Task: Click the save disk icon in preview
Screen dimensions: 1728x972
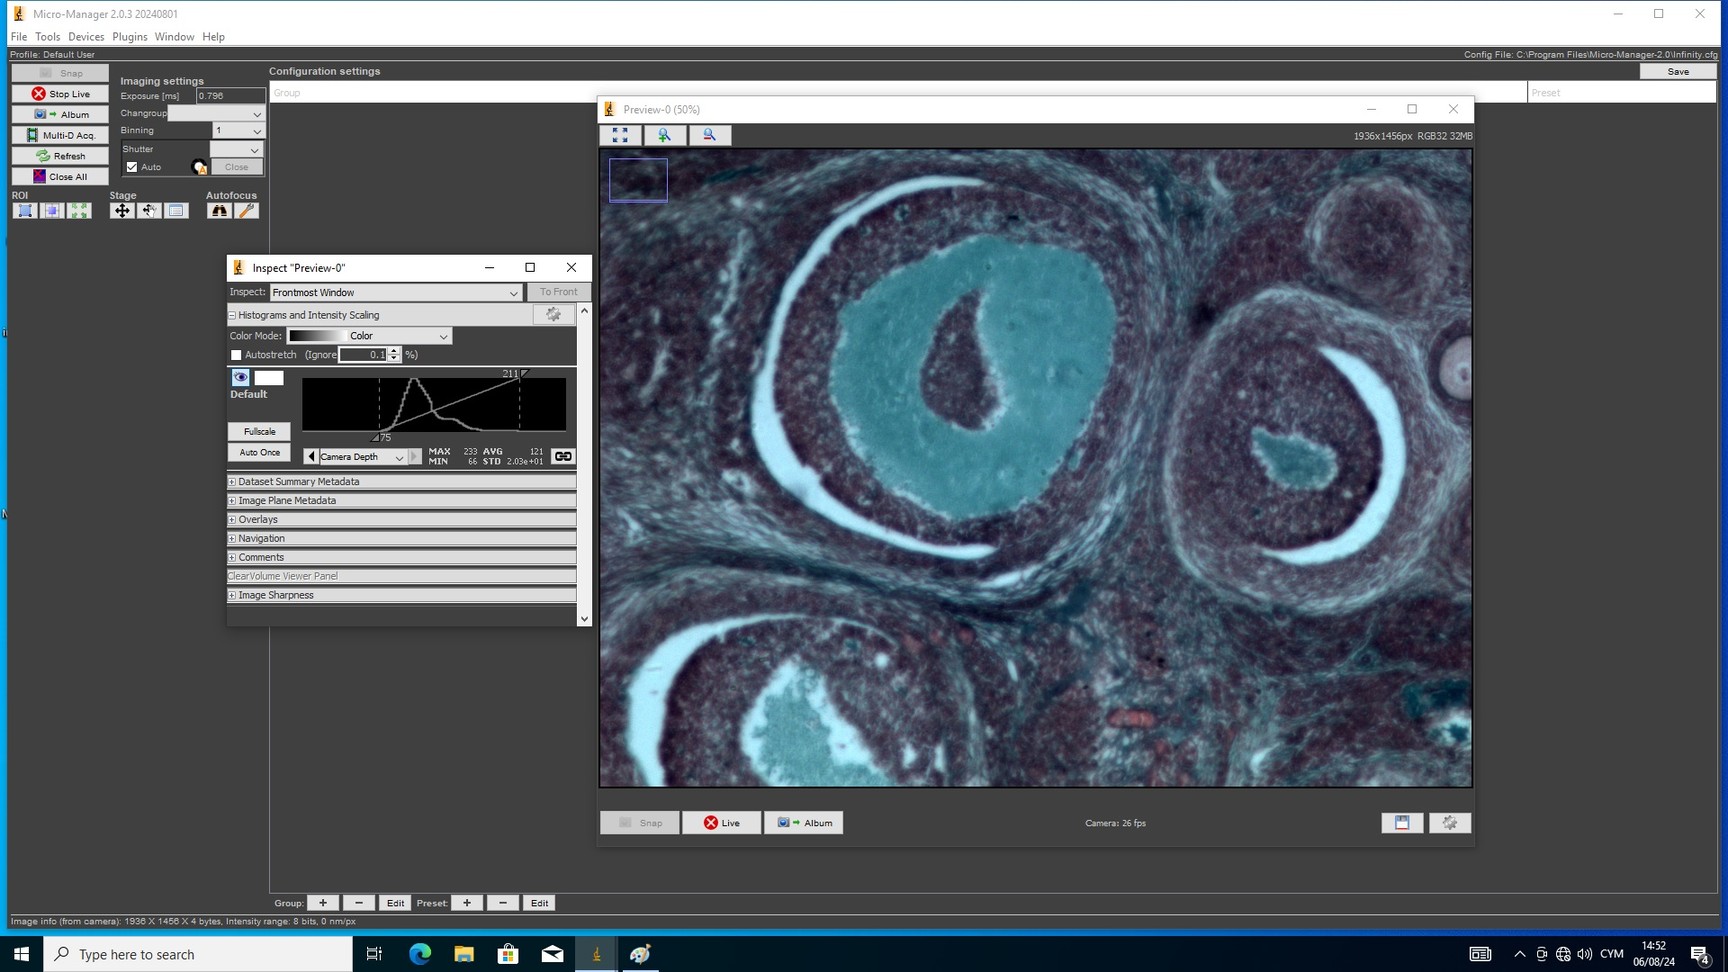Action: [x=1402, y=823]
